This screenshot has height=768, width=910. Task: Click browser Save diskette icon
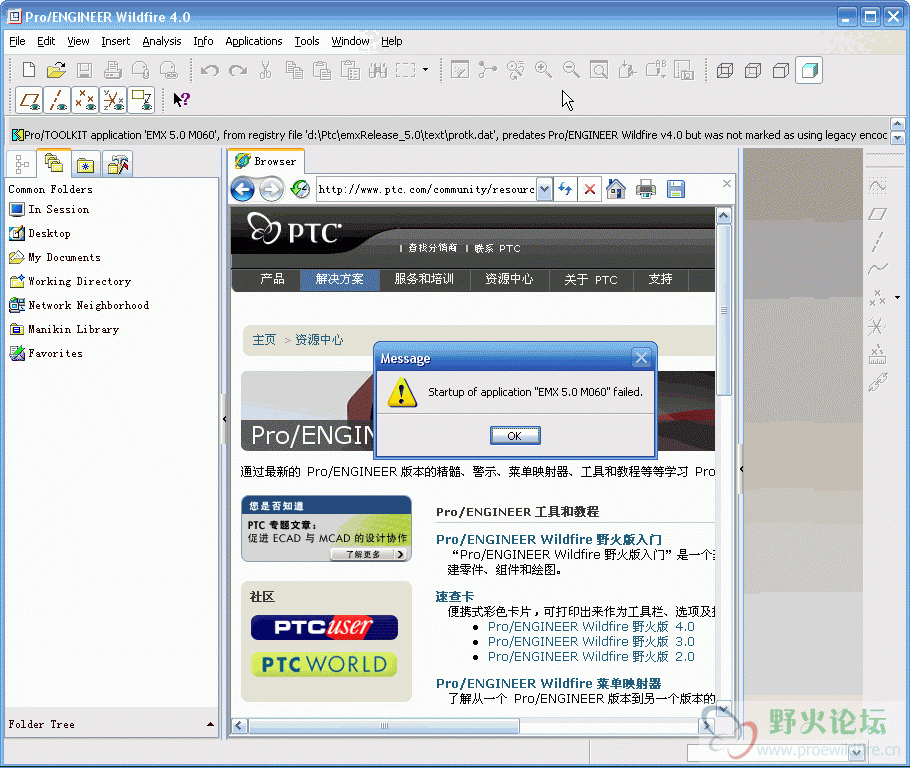pyautogui.click(x=676, y=189)
